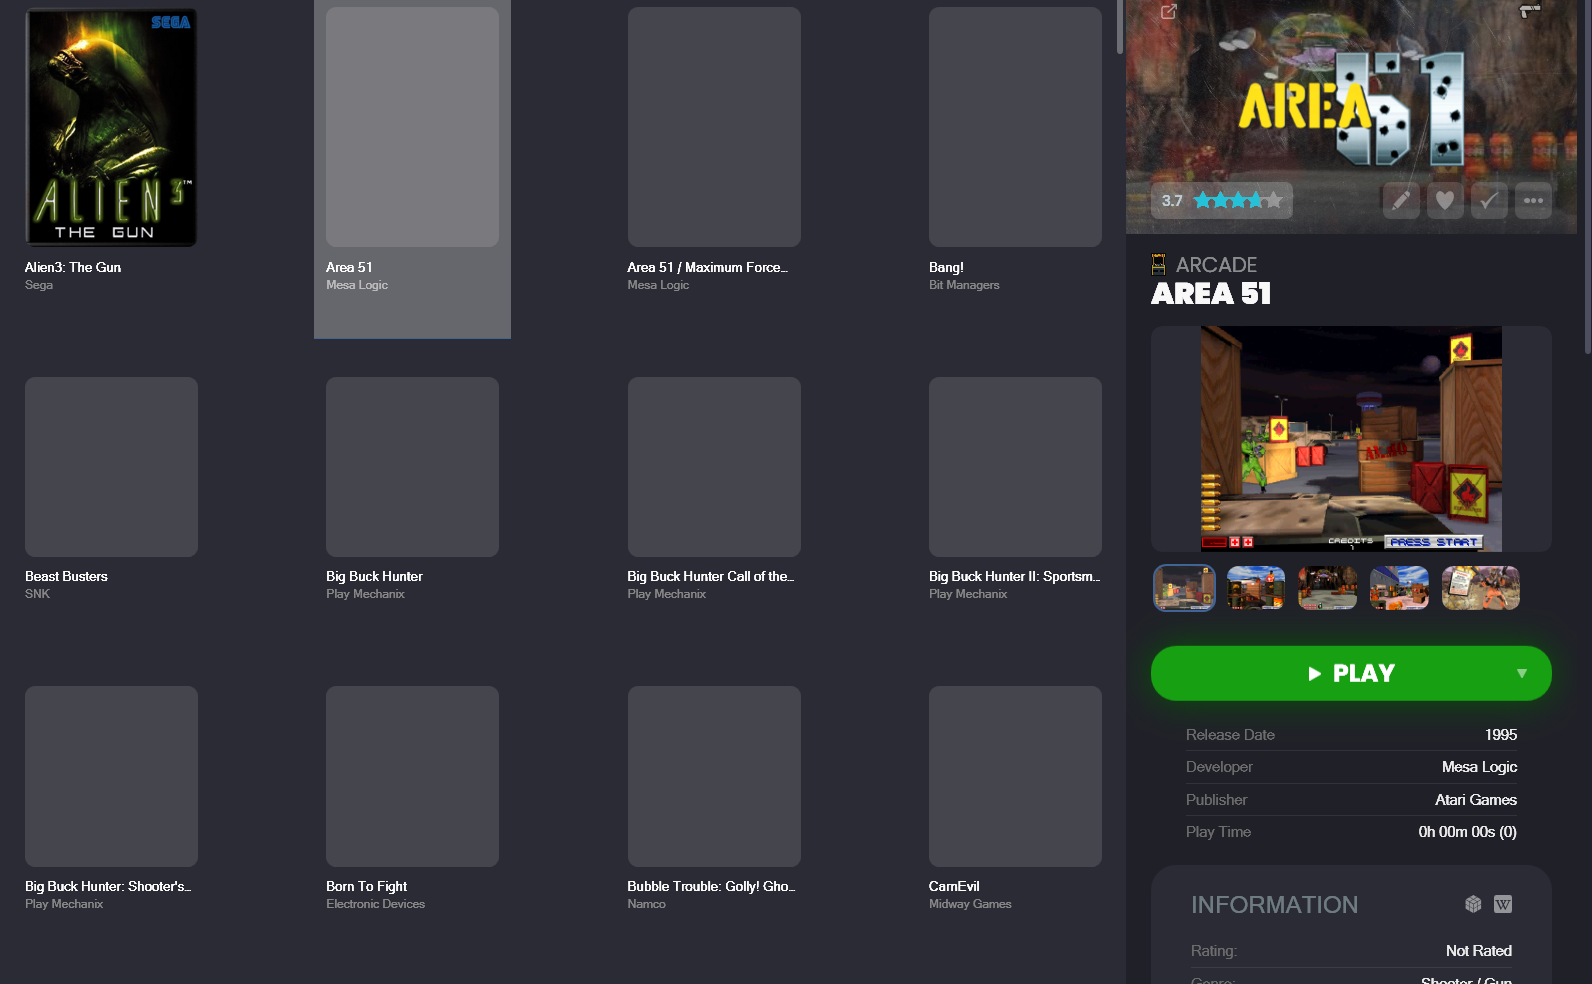Viewport: 1592px width, 984px height.
Task: Set rating using the 3.7 star bar
Action: (x=1237, y=200)
